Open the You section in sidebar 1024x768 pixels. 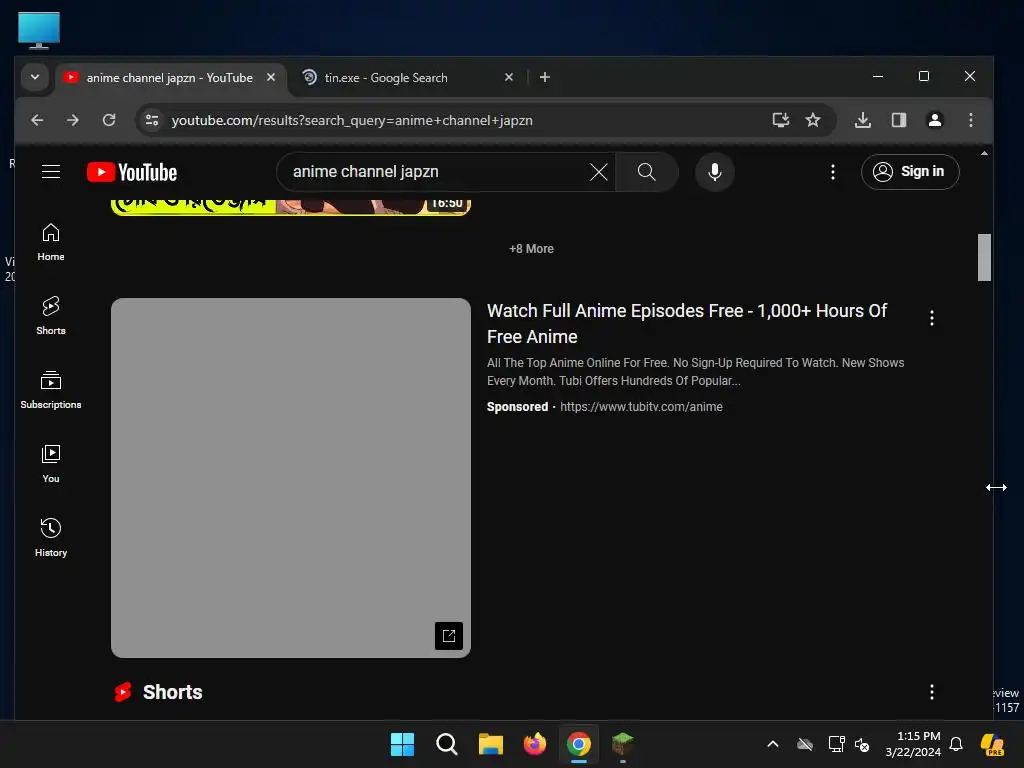pyautogui.click(x=51, y=464)
